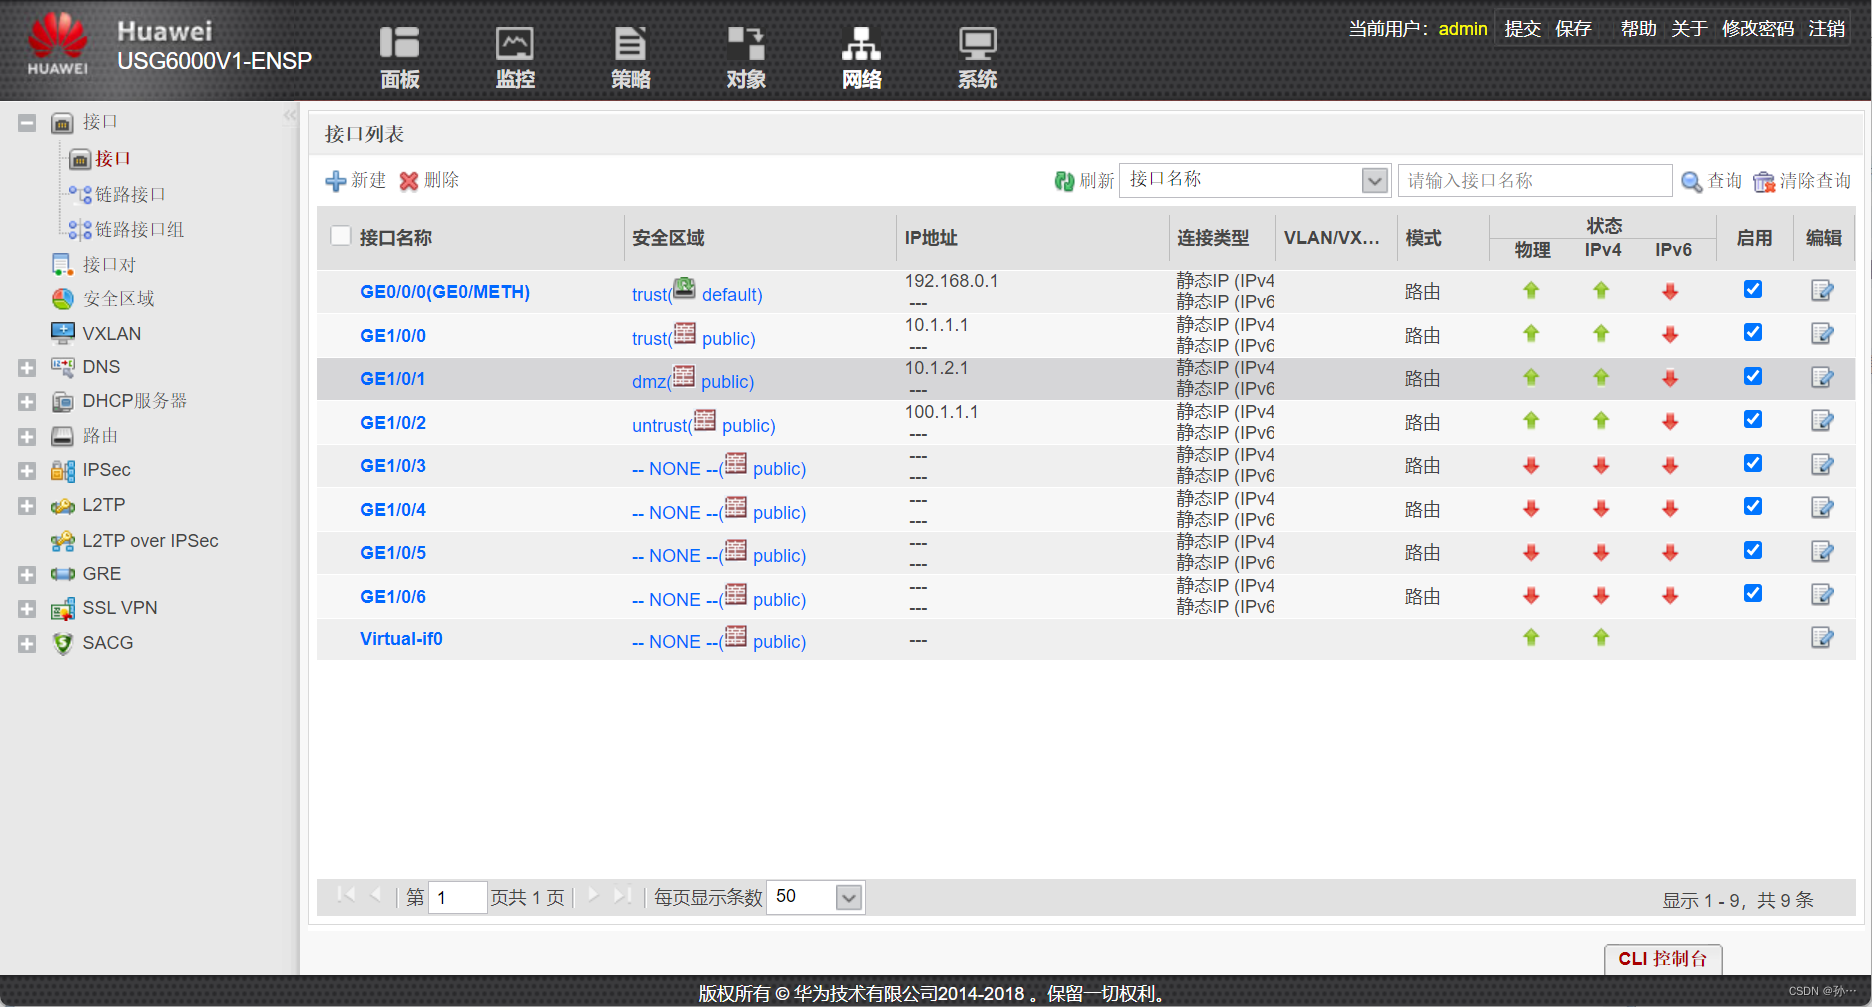This screenshot has width=1872, height=1007.
Task: Change items per page from 50
Action: pyautogui.click(x=815, y=897)
